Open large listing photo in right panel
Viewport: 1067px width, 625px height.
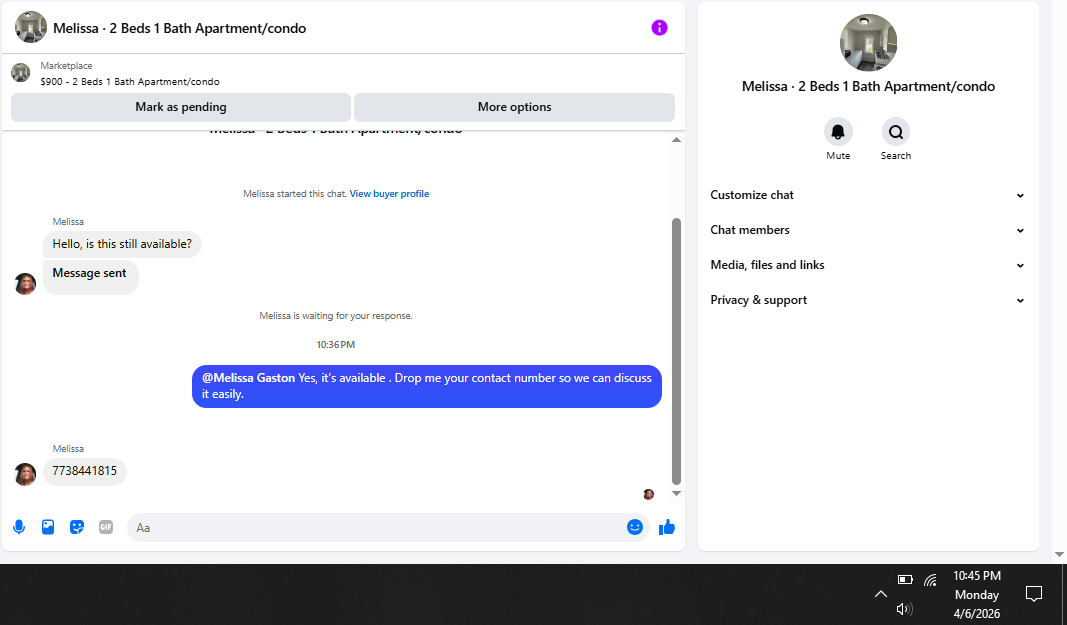click(x=868, y=43)
